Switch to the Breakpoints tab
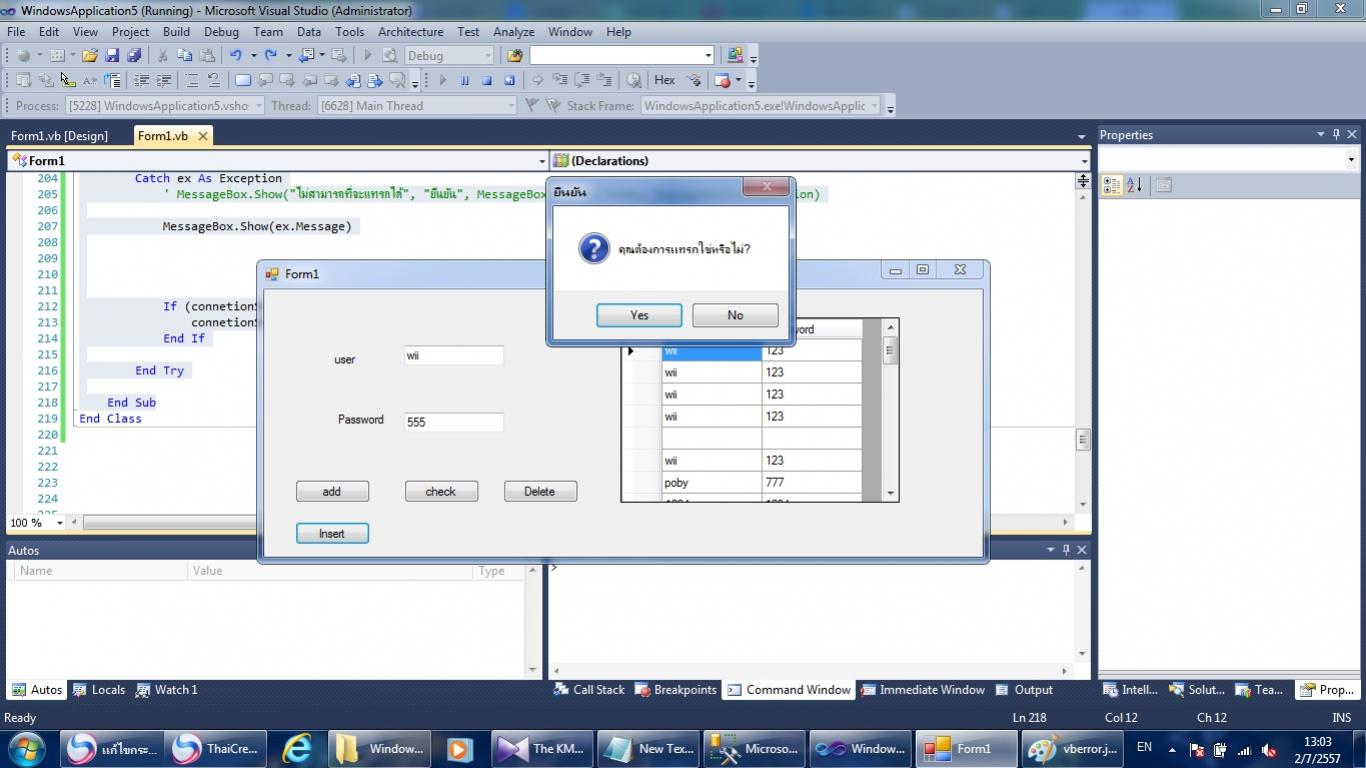Image resolution: width=1366 pixels, height=768 pixels. point(677,690)
